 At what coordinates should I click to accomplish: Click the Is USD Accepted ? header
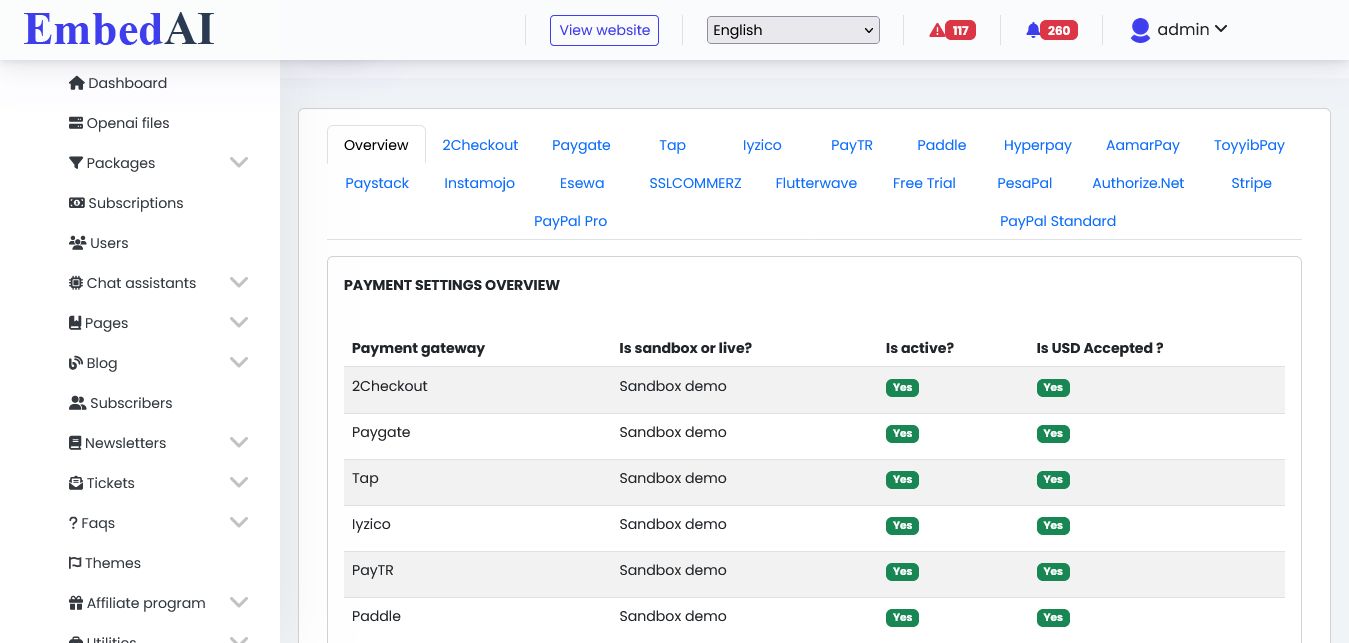[x=1100, y=348]
